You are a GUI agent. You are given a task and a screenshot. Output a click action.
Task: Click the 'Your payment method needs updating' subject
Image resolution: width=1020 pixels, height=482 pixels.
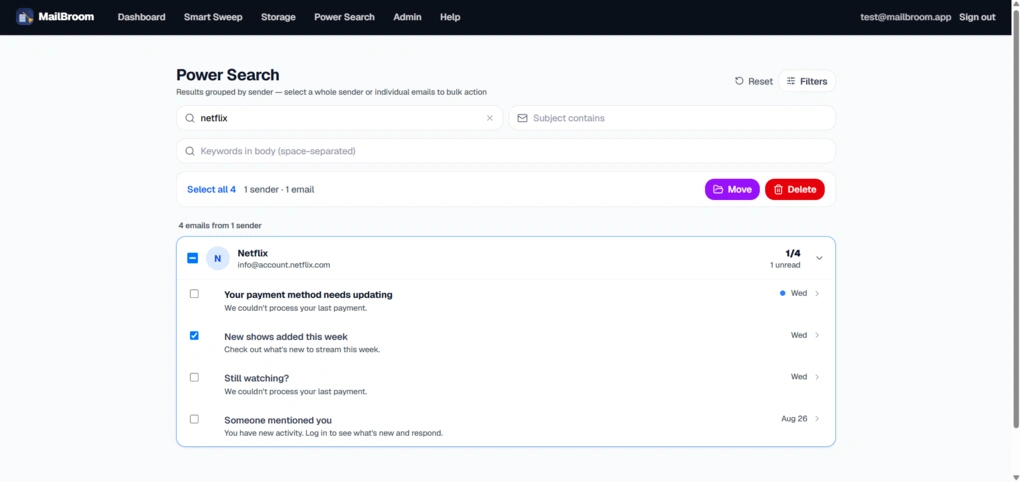[308, 295]
